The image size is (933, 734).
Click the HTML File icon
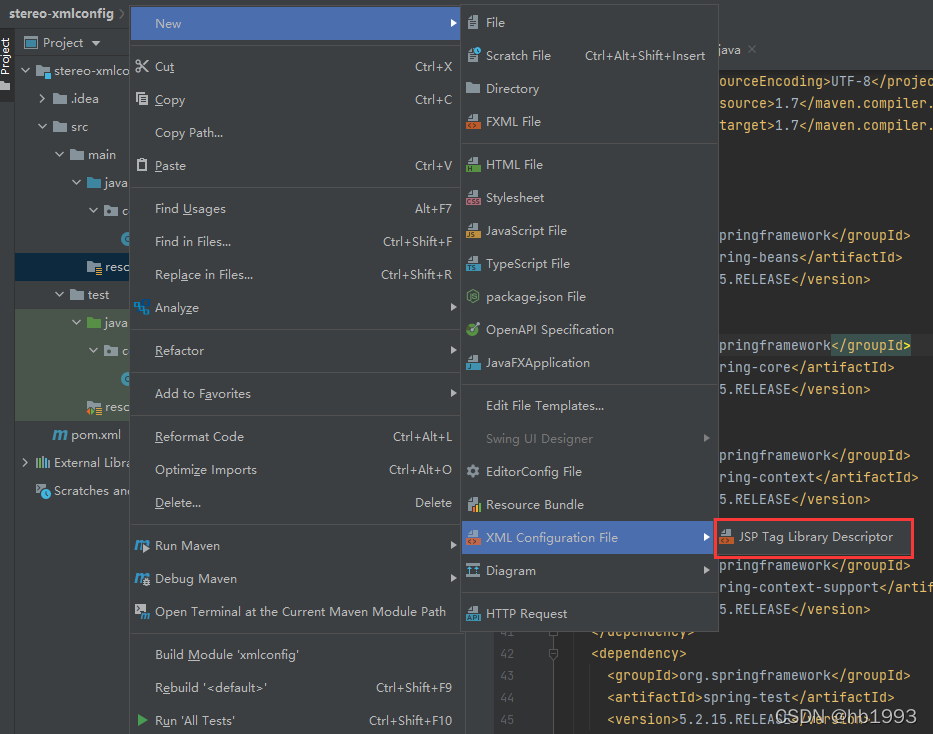coord(473,164)
